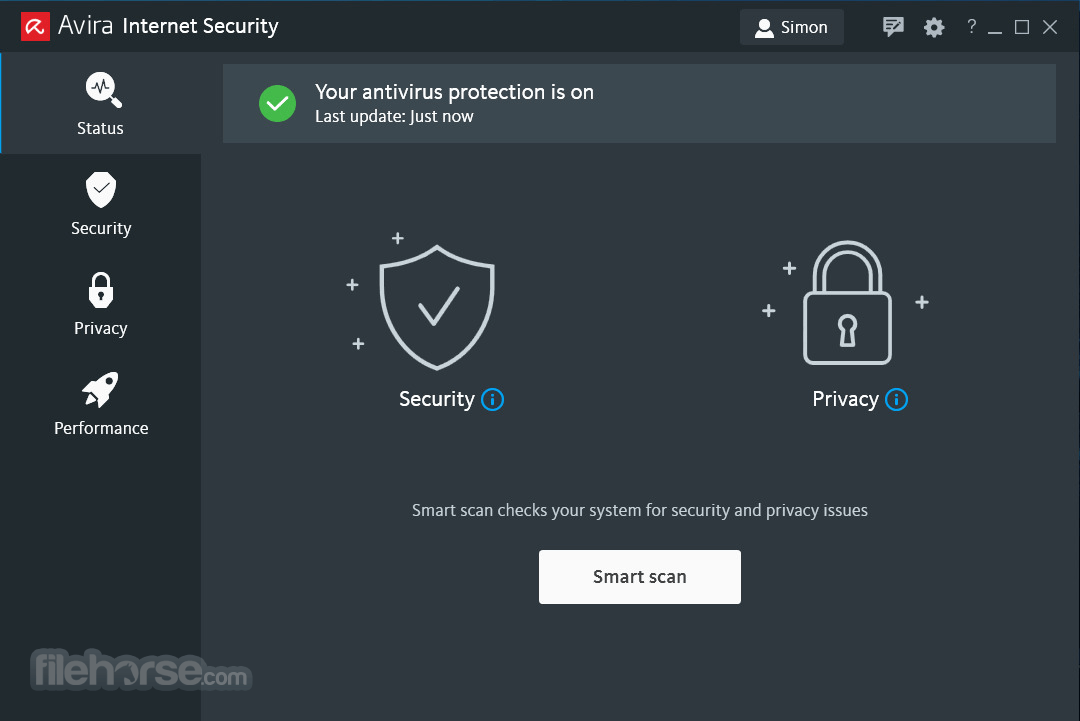Click the Security label under shield

coord(437,399)
